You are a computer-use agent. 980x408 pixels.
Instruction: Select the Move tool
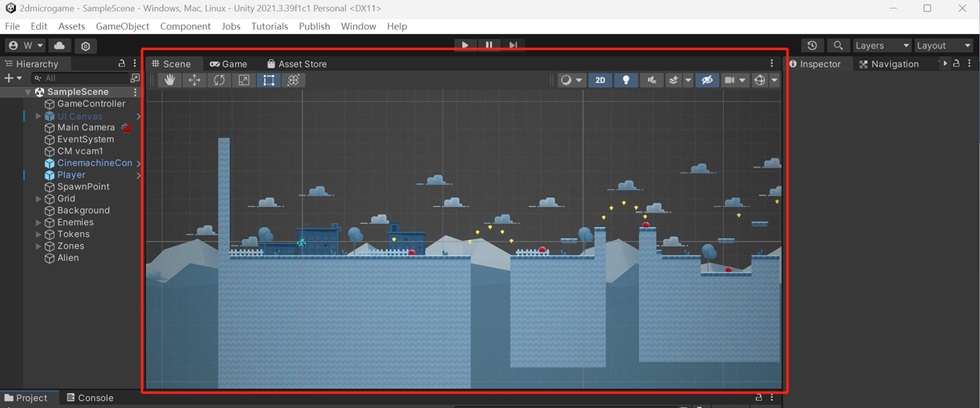(194, 80)
